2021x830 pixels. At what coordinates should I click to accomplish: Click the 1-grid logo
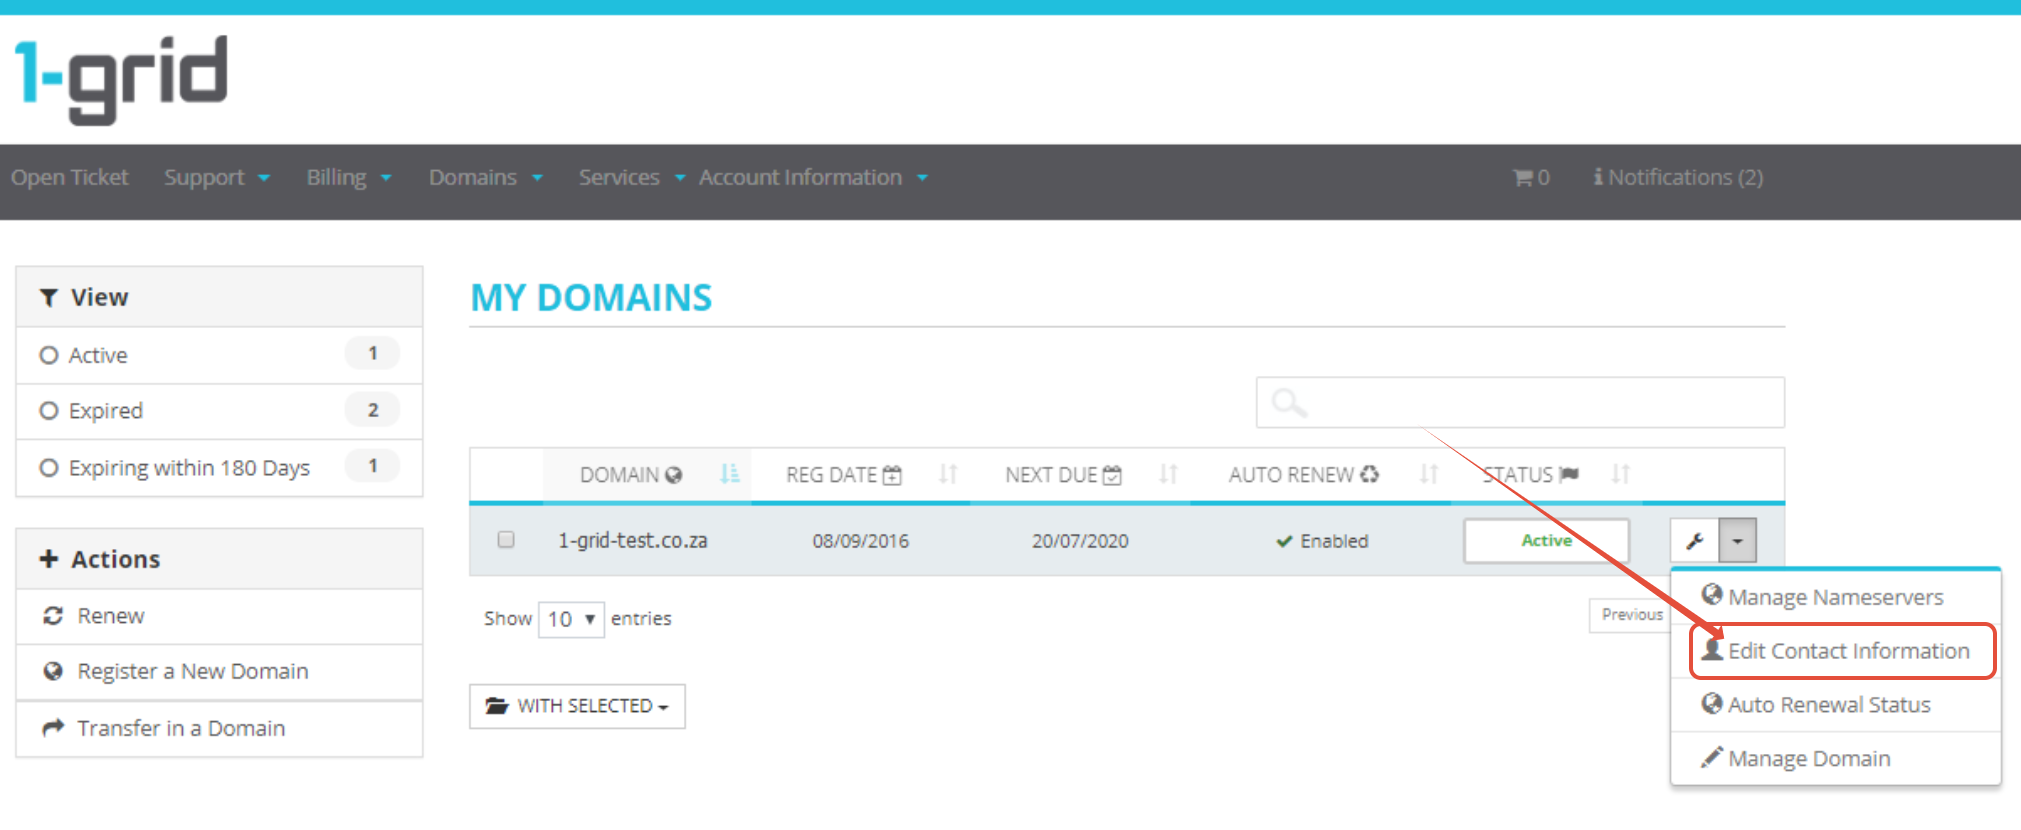click(x=121, y=79)
